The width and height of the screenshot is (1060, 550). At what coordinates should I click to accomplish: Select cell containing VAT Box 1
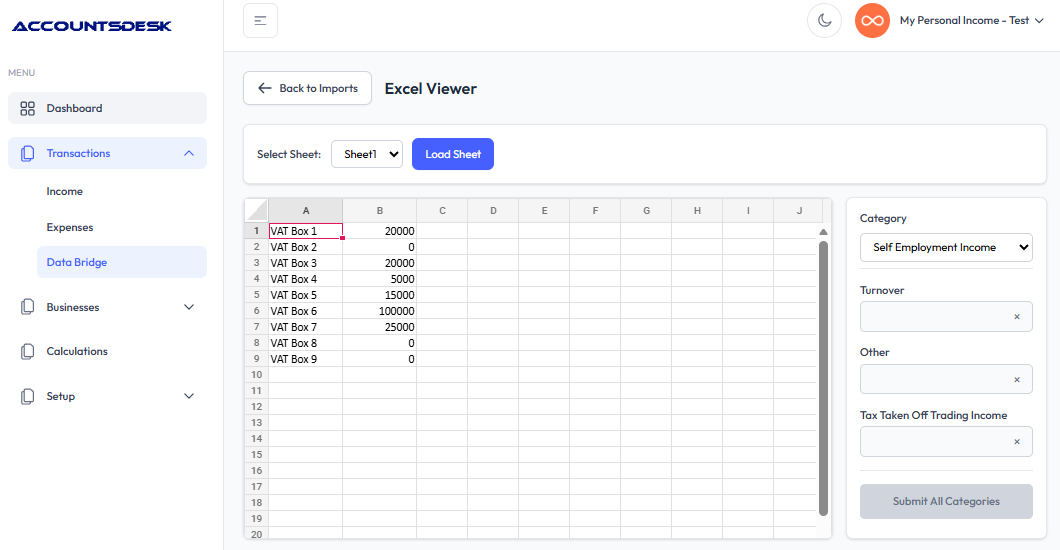coord(306,231)
